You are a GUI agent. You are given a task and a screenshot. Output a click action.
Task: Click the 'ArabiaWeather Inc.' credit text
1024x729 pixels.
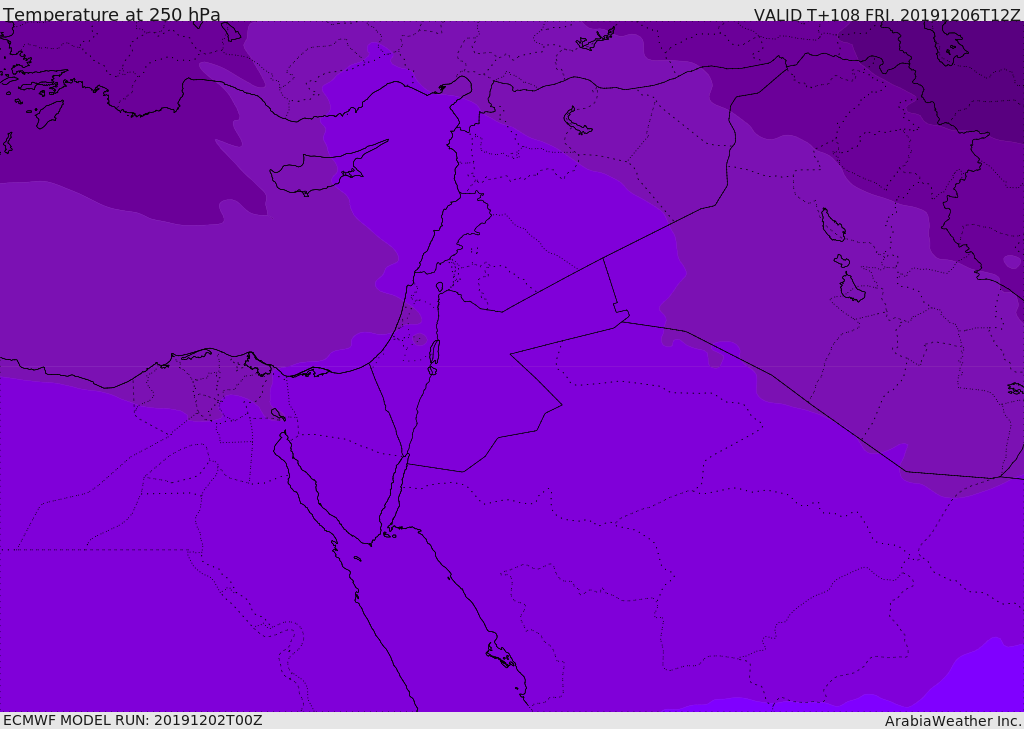954,721
